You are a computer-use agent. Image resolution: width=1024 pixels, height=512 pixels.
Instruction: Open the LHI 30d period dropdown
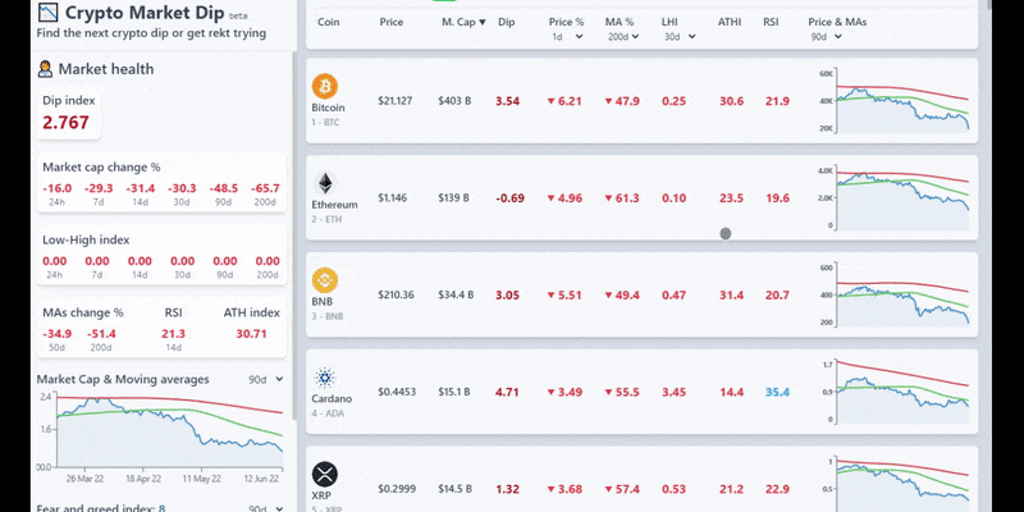point(678,37)
